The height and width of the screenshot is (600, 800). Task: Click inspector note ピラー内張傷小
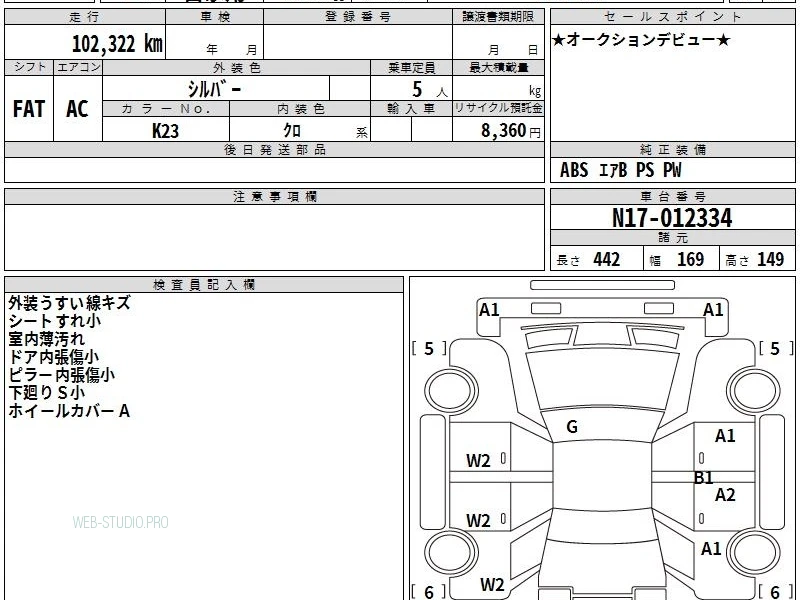[x=61, y=374]
